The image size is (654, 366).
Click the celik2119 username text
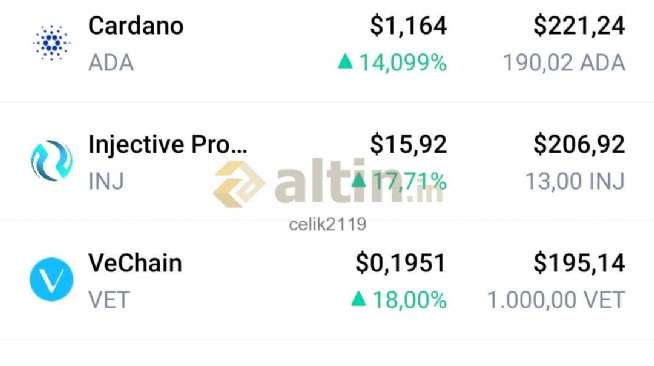tap(328, 225)
